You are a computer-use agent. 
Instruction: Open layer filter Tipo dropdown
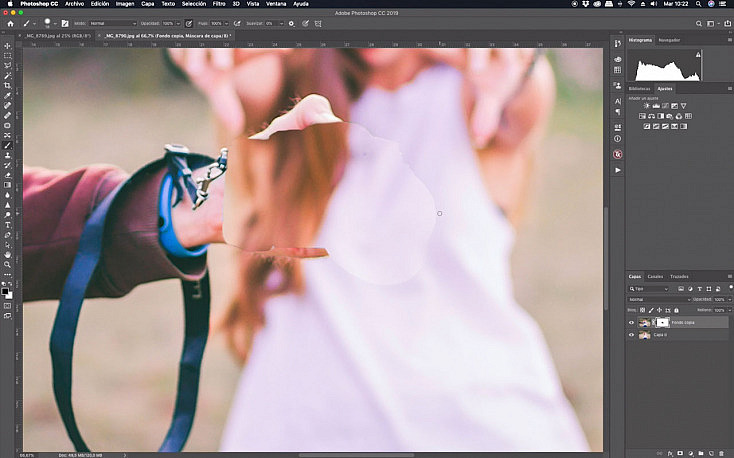(648, 289)
